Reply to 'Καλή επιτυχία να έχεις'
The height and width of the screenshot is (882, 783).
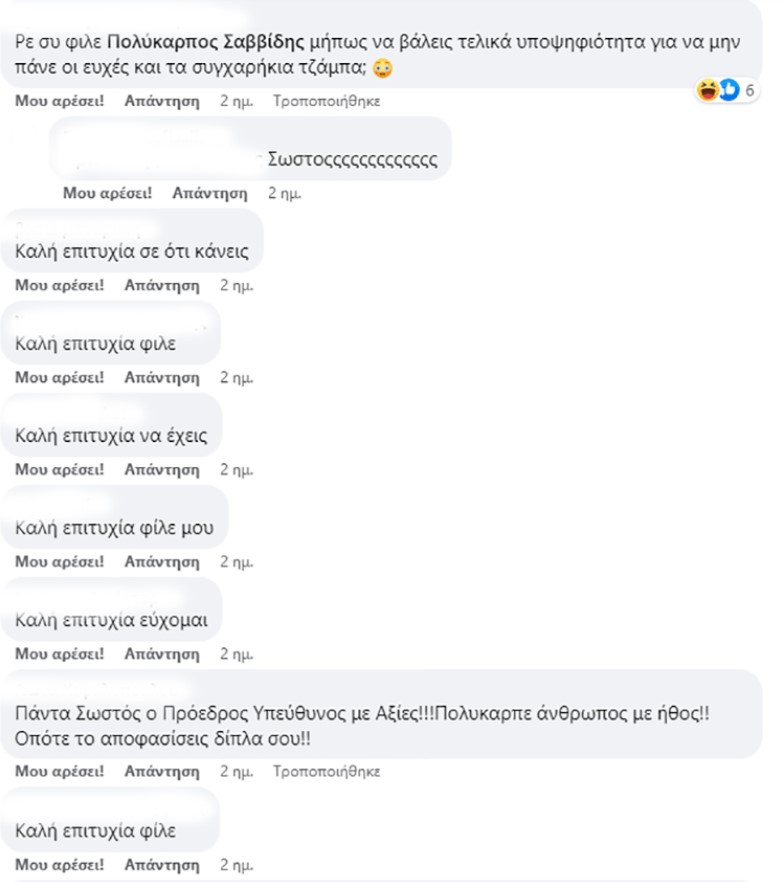coord(162,469)
